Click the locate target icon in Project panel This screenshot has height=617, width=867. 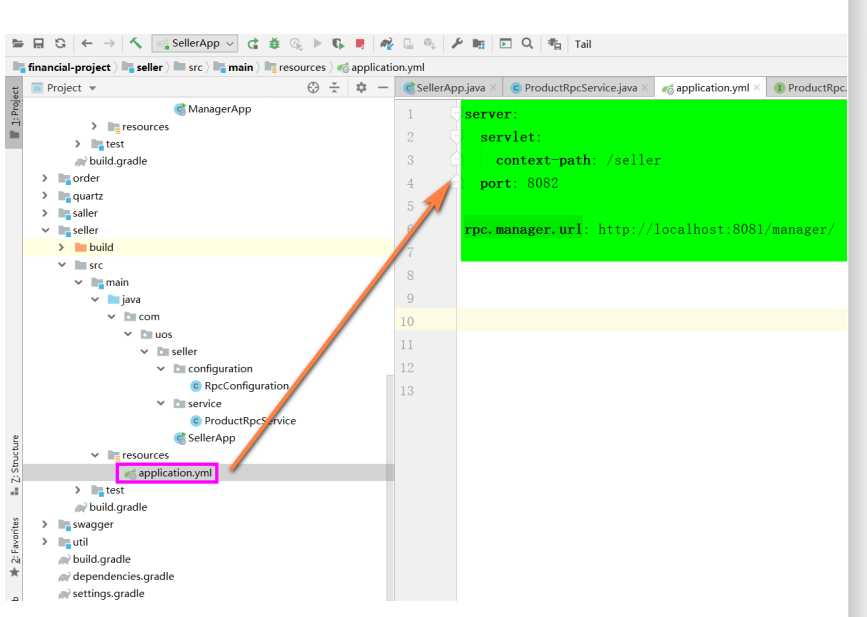(313, 88)
